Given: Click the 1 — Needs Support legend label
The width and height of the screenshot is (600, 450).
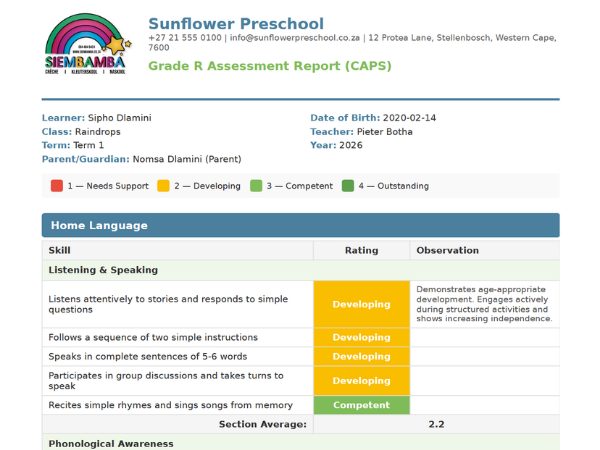Looking at the screenshot, I should coord(108,186).
